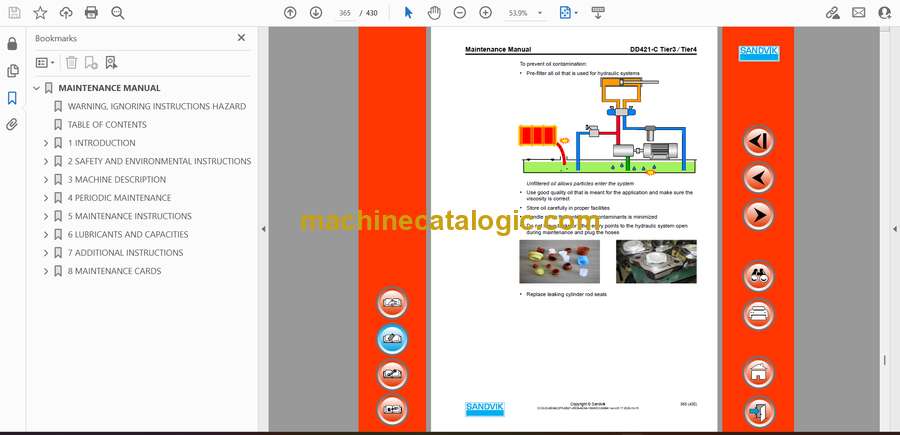900x435 pixels.
Task: Click the account profile icon
Action: (885, 13)
